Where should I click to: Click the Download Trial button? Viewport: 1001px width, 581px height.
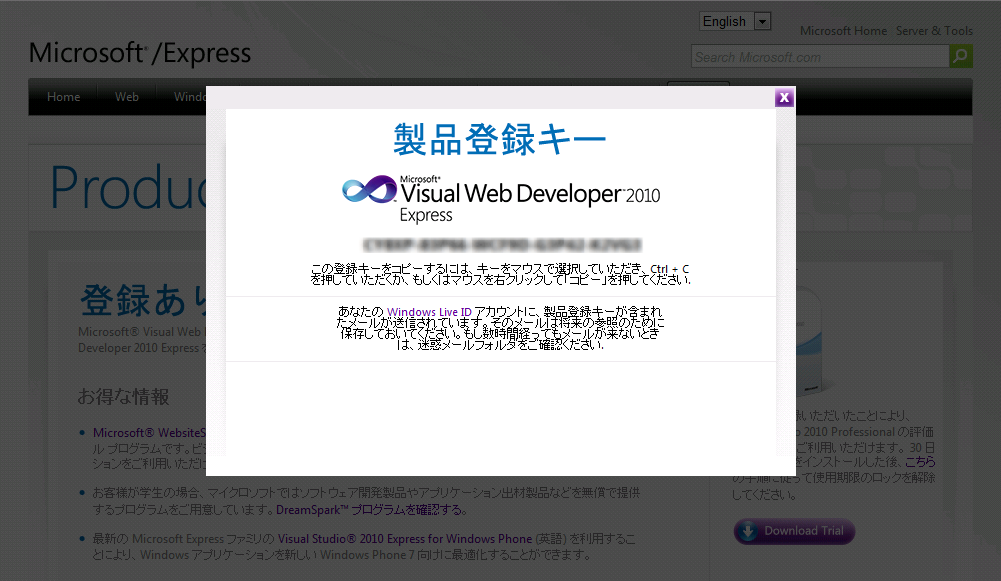[x=794, y=531]
